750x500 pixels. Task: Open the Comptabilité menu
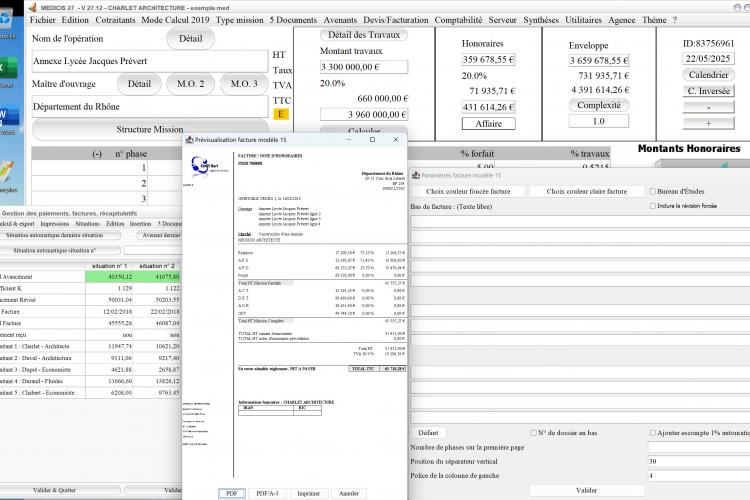[x=458, y=20]
